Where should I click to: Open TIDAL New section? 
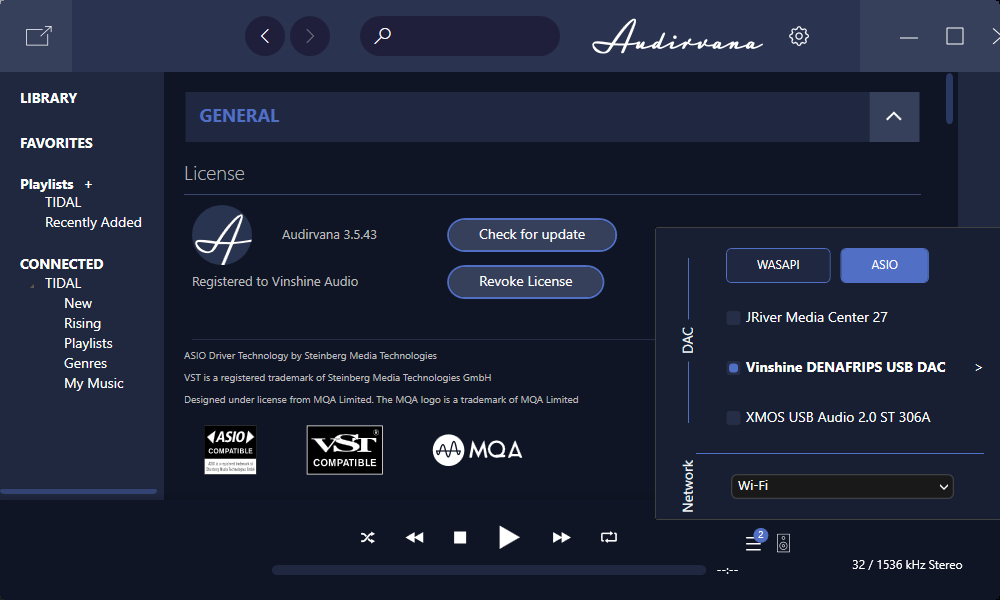(x=78, y=304)
